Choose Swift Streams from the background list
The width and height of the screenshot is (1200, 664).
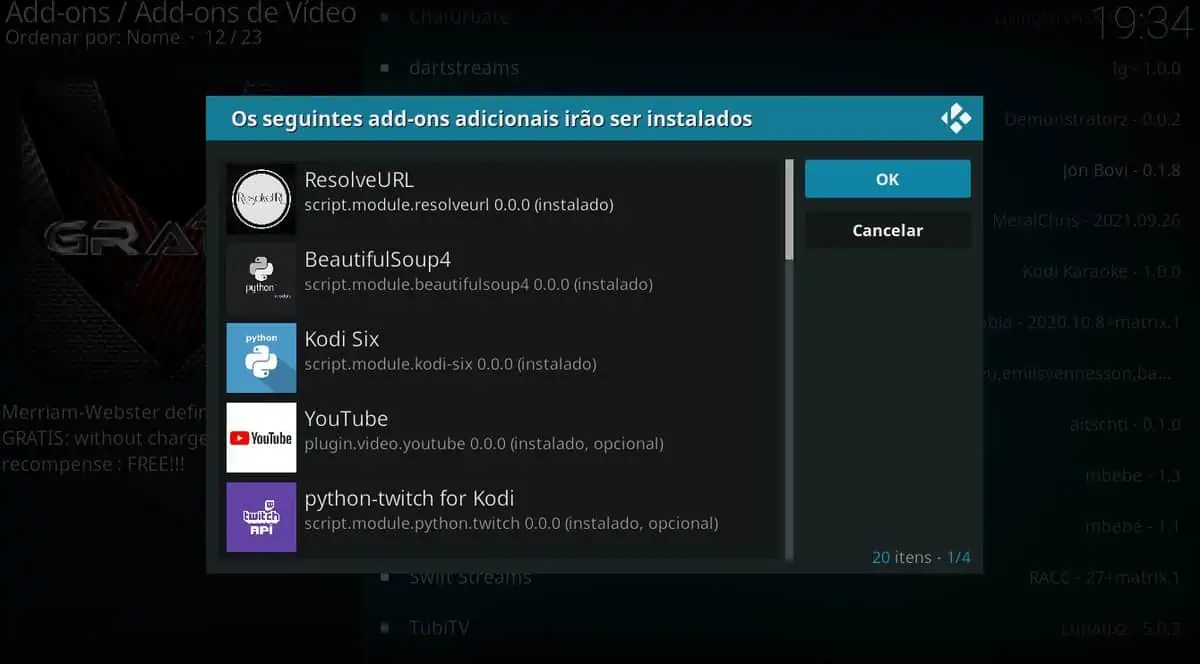(471, 577)
